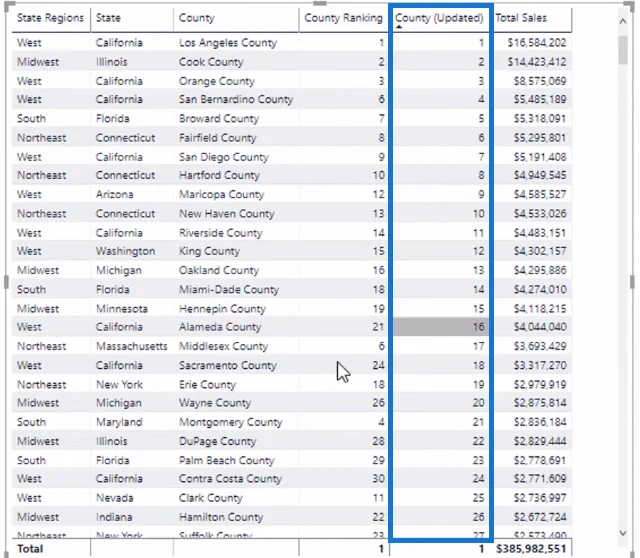Viewport: 640px width, 558px height.
Task: Click the left middle resize handle
Action: tap(6, 282)
